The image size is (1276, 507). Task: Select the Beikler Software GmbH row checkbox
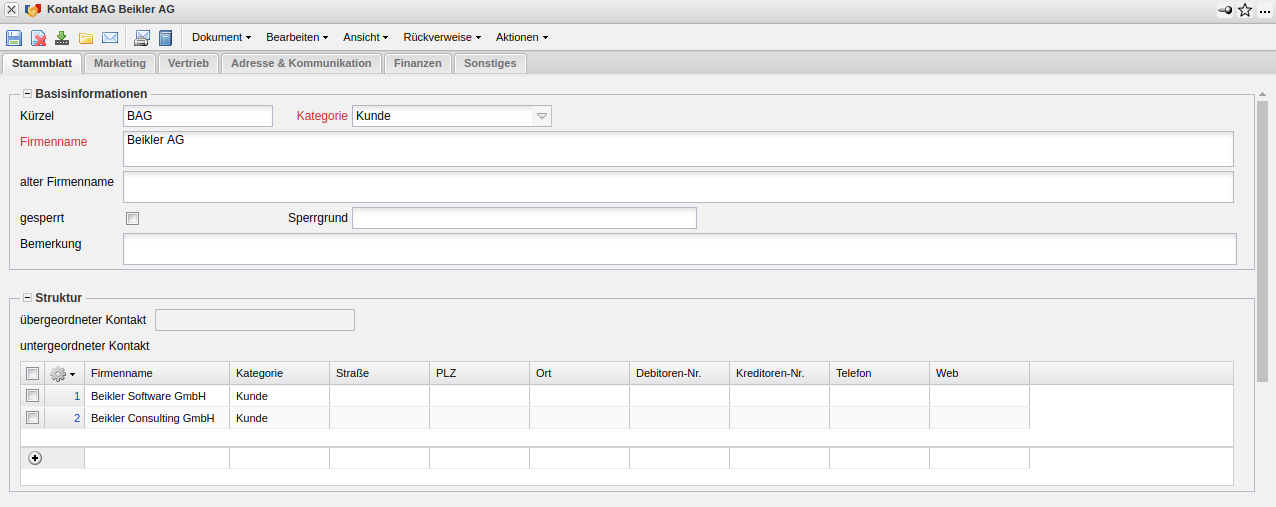33,396
